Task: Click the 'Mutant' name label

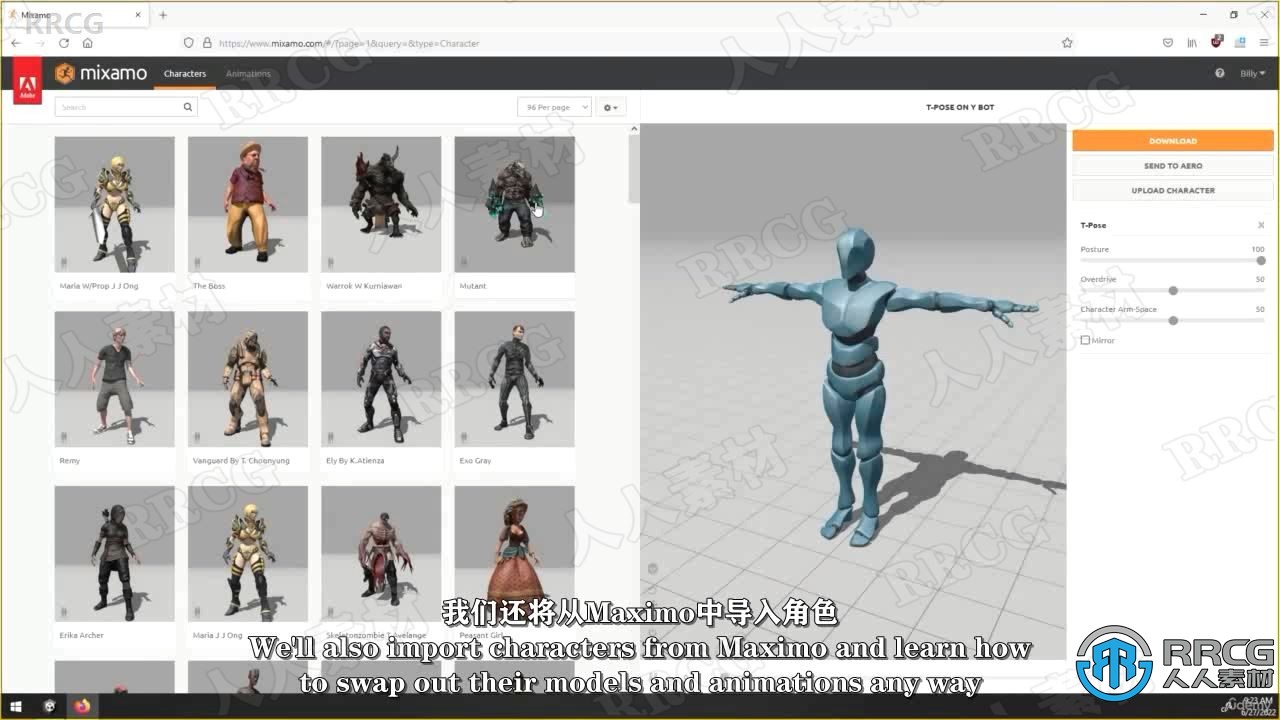Action: pyautogui.click(x=472, y=286)
